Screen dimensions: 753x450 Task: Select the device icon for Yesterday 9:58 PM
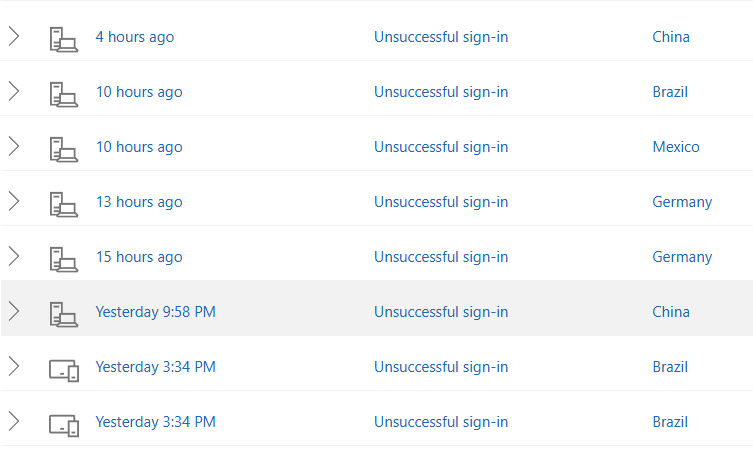point(63,313)
